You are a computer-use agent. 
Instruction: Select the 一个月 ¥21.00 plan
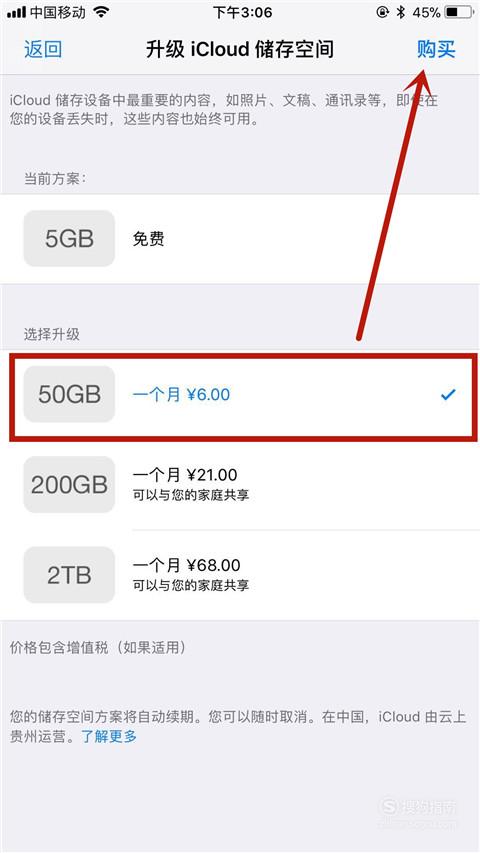click(x=240, y=484)
